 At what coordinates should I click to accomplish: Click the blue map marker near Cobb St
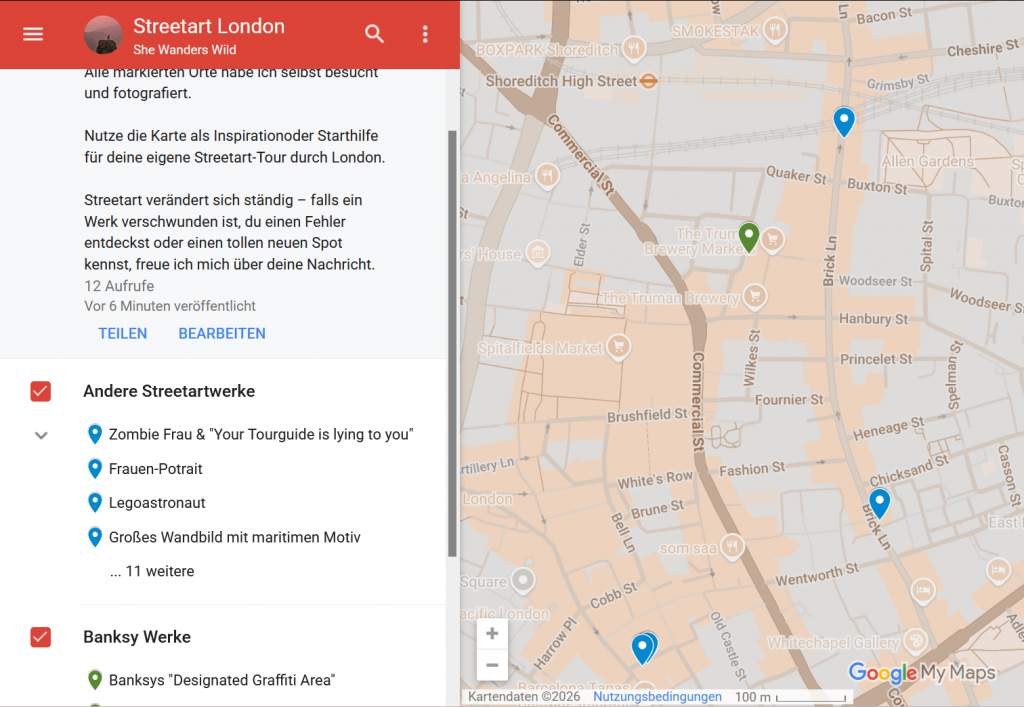point(643,649)
